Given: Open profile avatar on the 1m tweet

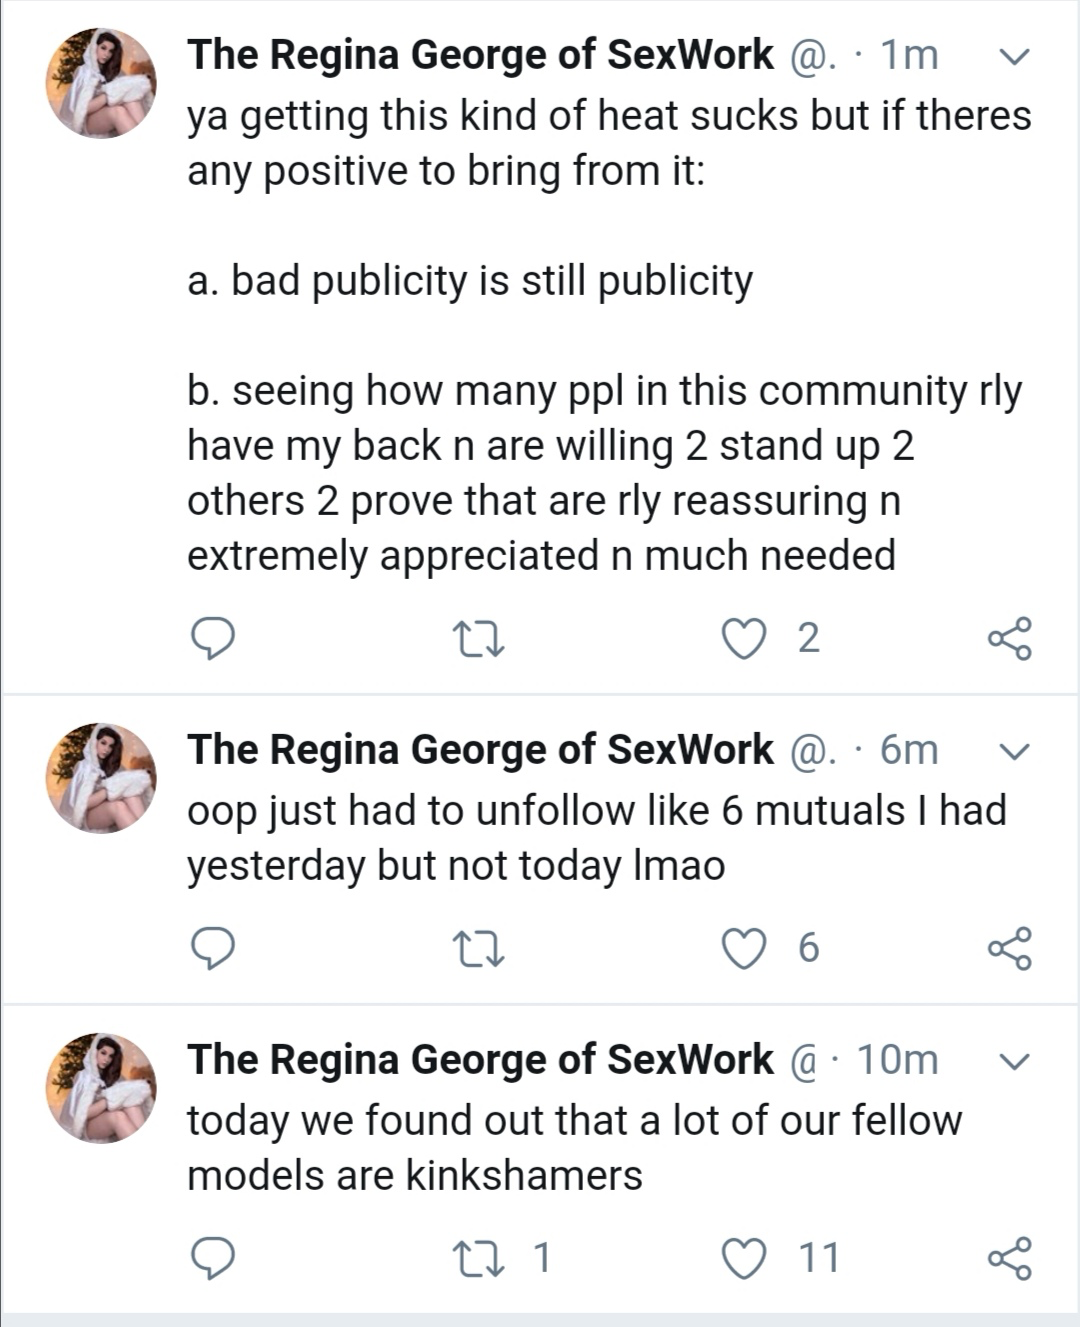Looking at the screenshot, I should [101, 83].
